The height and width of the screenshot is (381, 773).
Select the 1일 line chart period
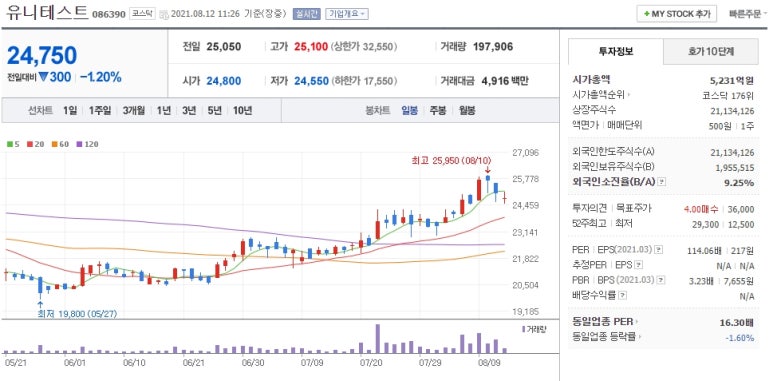[70, 110]
